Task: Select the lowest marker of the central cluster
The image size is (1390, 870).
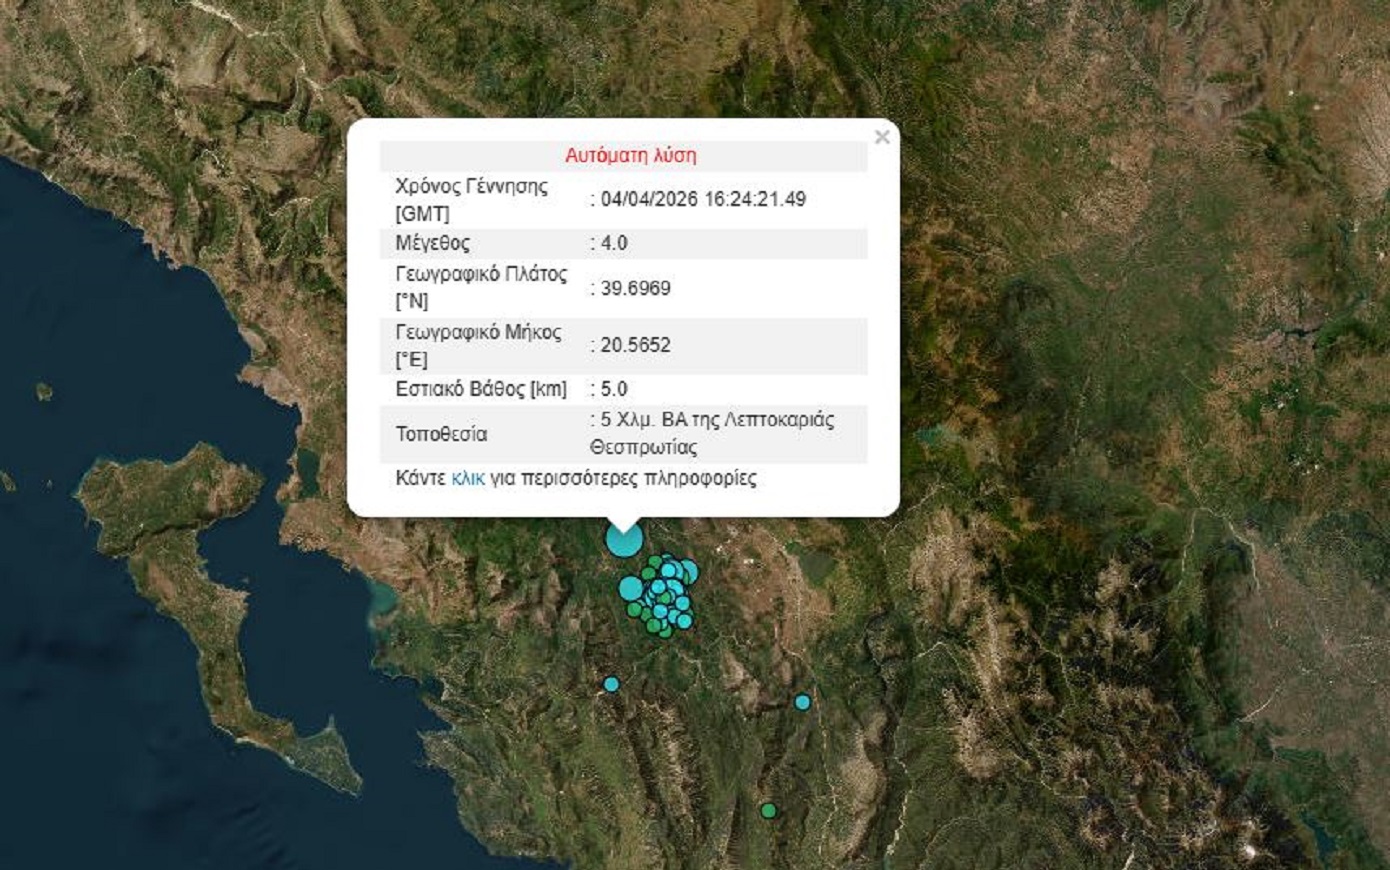Action: click(665, 633)
